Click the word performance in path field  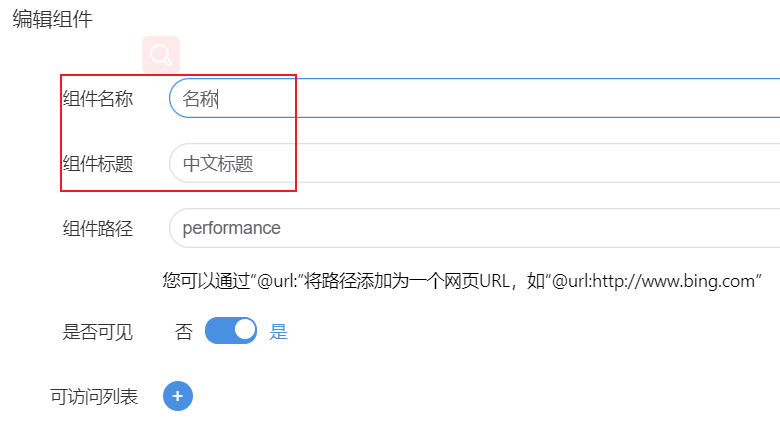pyautogui.click(x=231, y=228)
